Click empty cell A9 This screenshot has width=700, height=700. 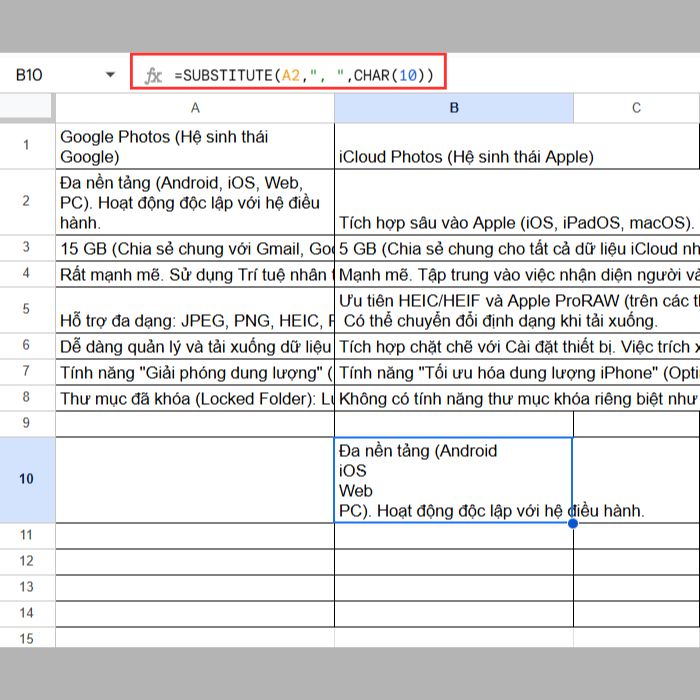195,424
